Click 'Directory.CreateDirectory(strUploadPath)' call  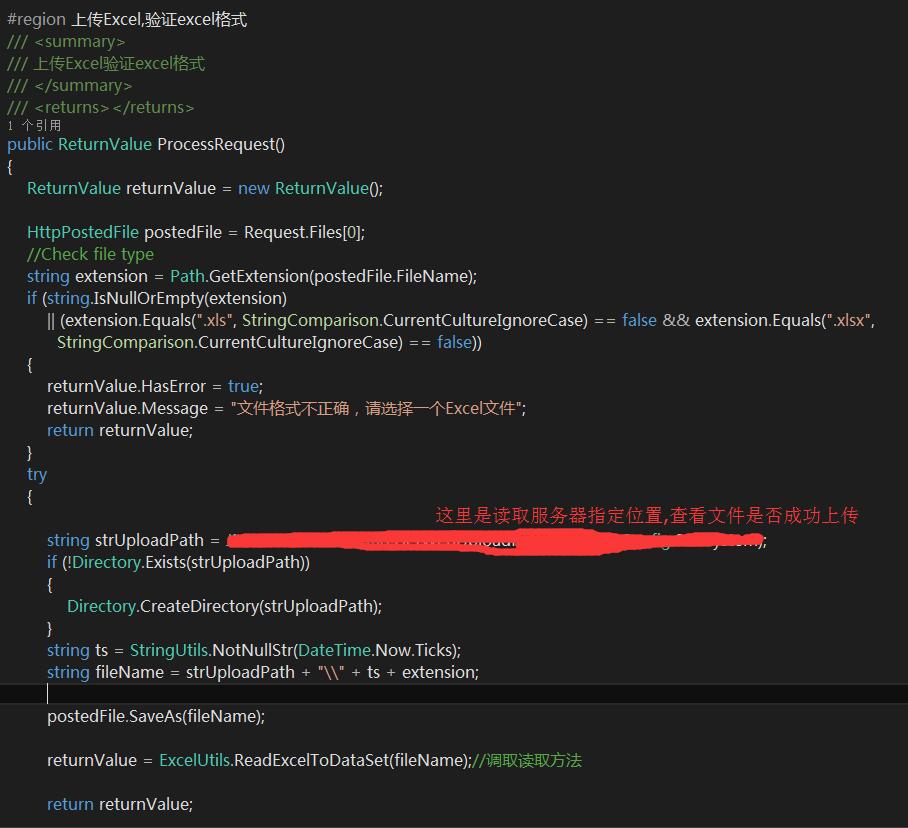click(224, 606)
